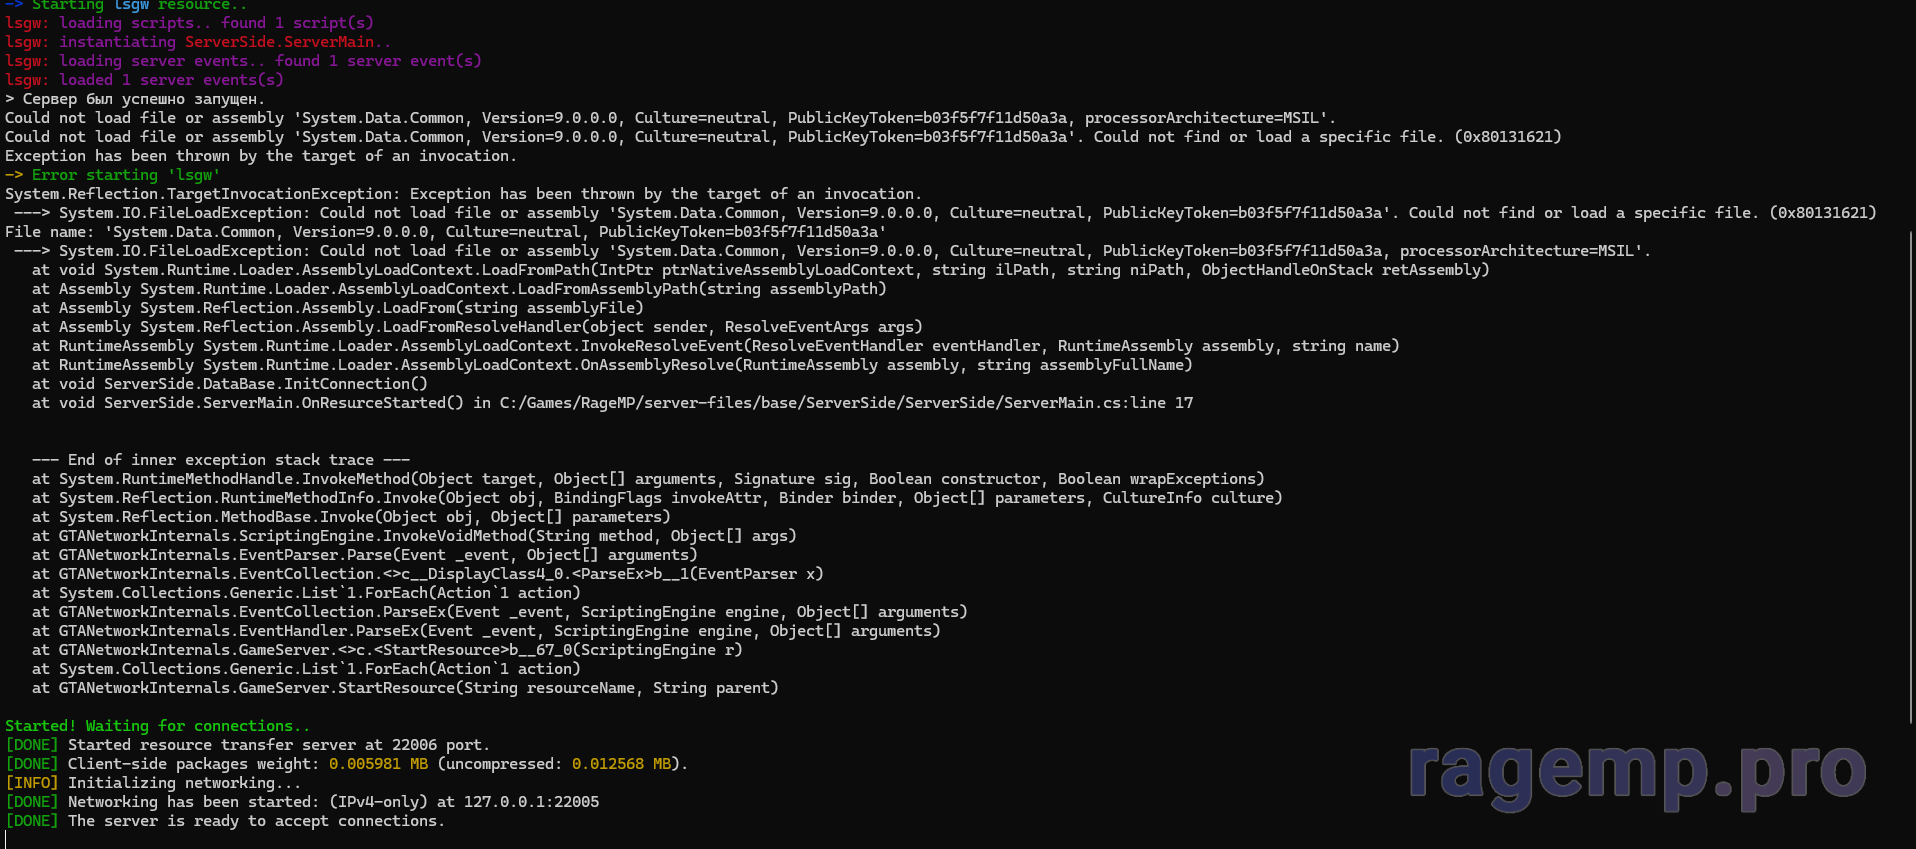
Task: Click the 22006 port transfer server line
Action: 278,745
